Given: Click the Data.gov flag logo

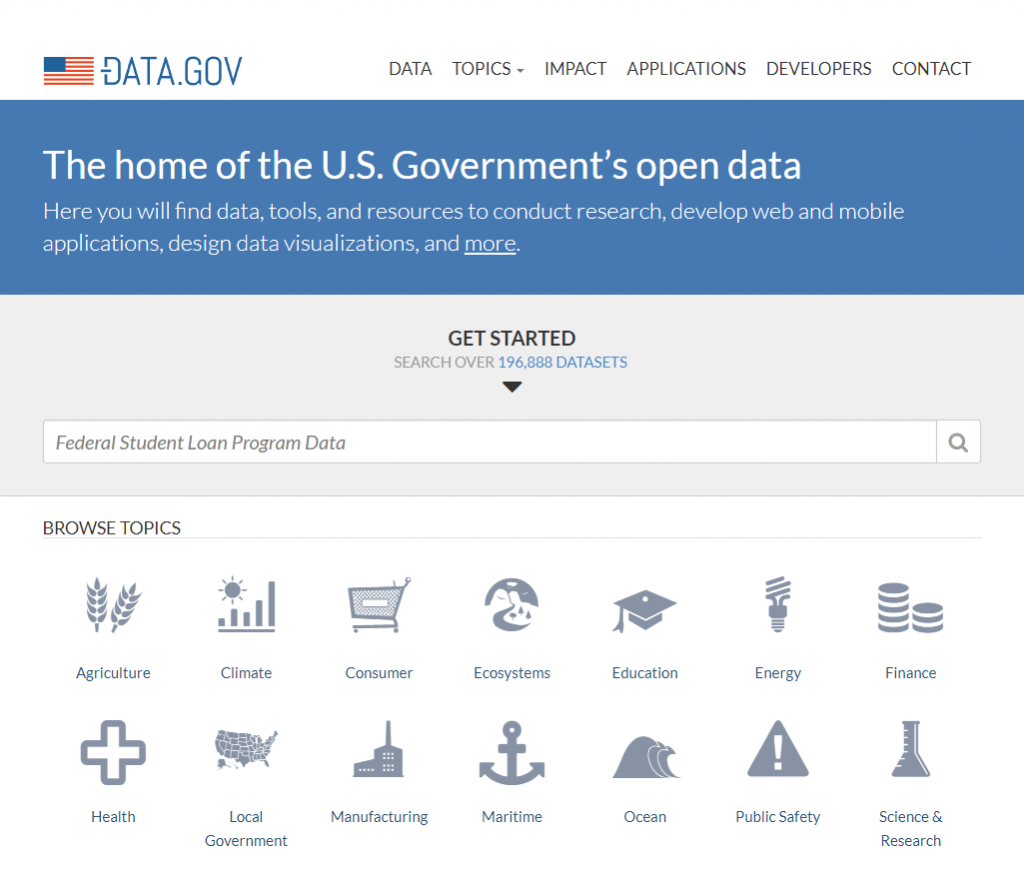Looking at the screenshot, I should (x=69, y=71).
